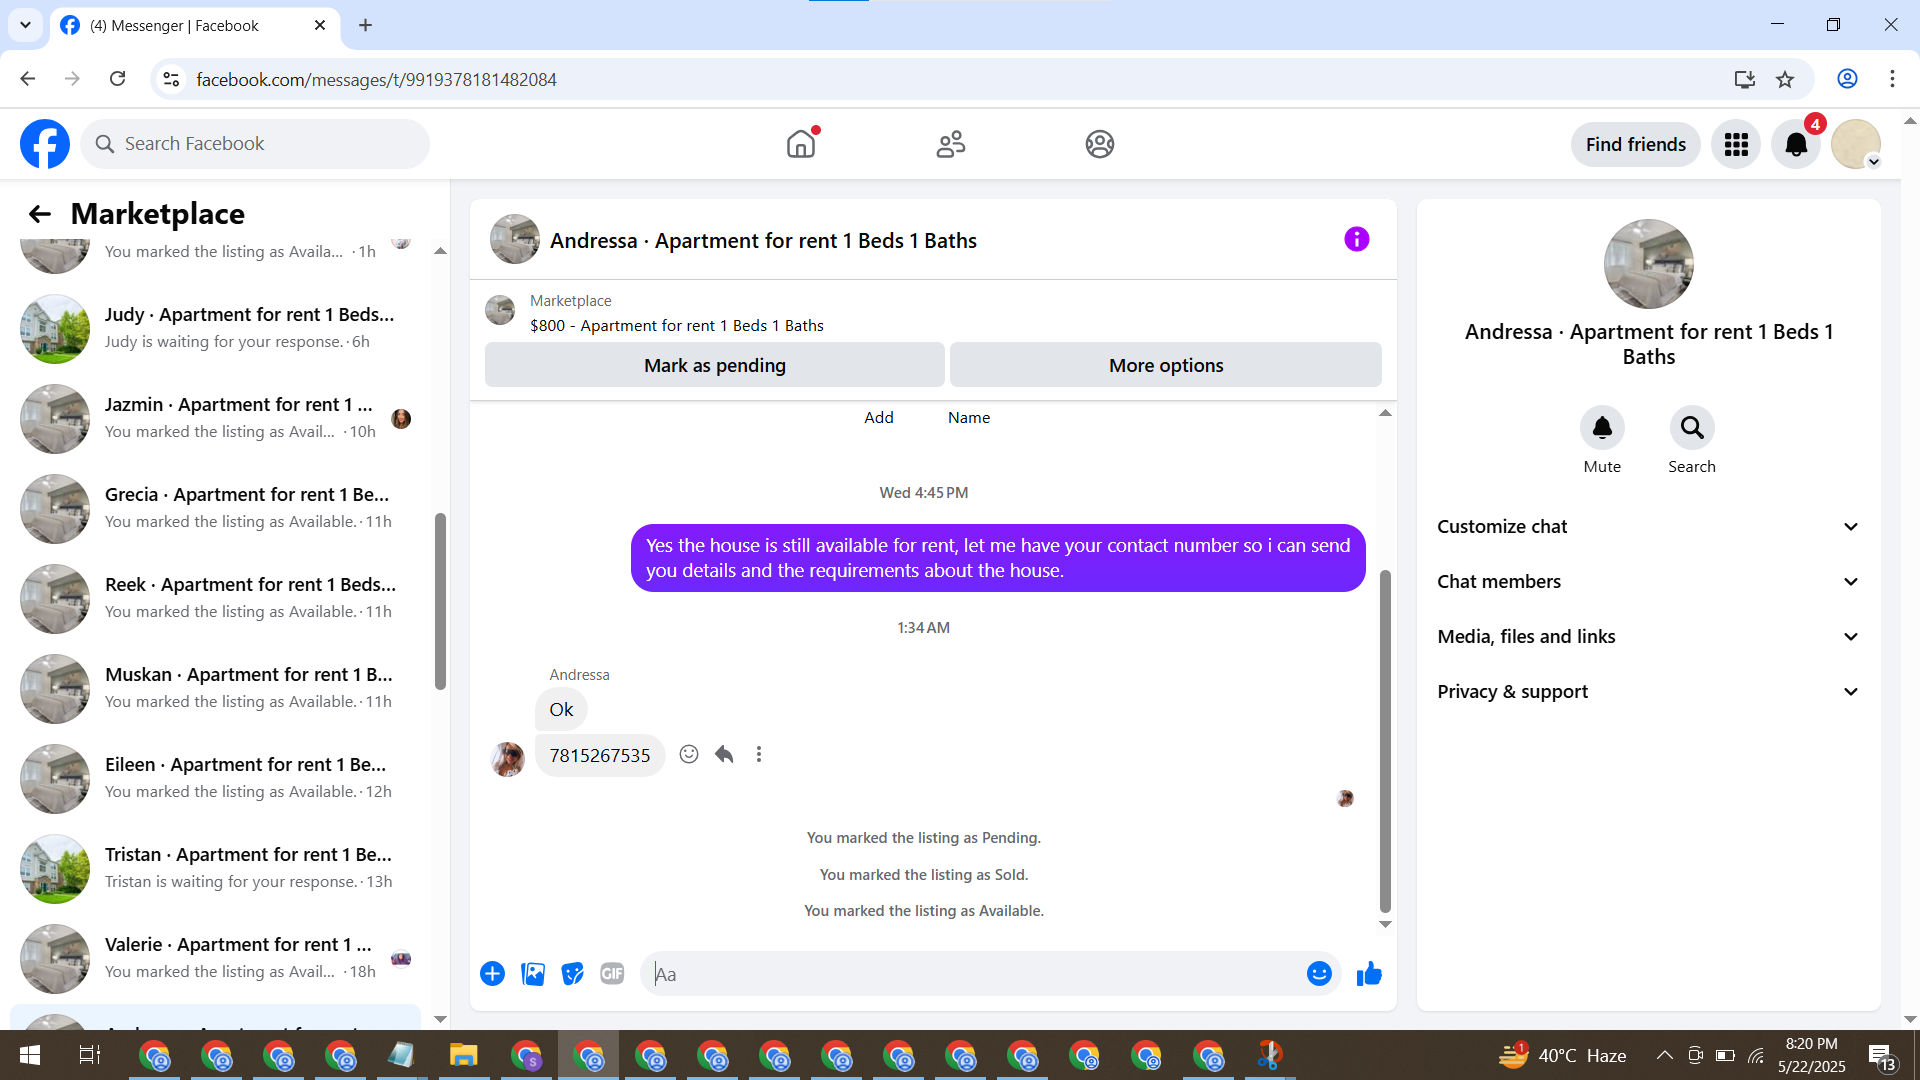Click Find friends button
The height and width of the screenshot is (1080, 1920).
pyautogui.click(x=1636, y=144)
